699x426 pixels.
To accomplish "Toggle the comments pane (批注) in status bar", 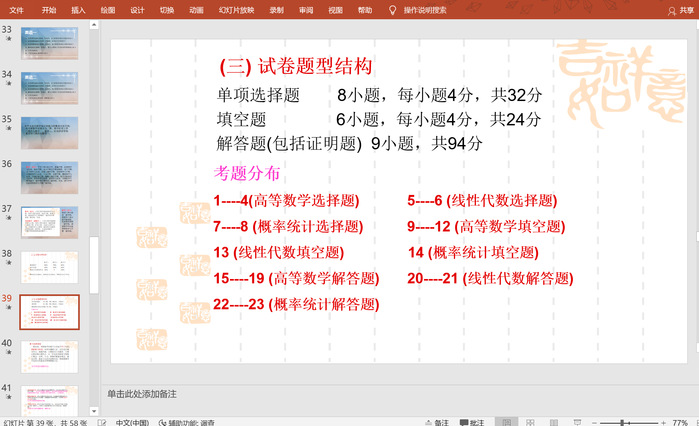I will coord(471,422).
